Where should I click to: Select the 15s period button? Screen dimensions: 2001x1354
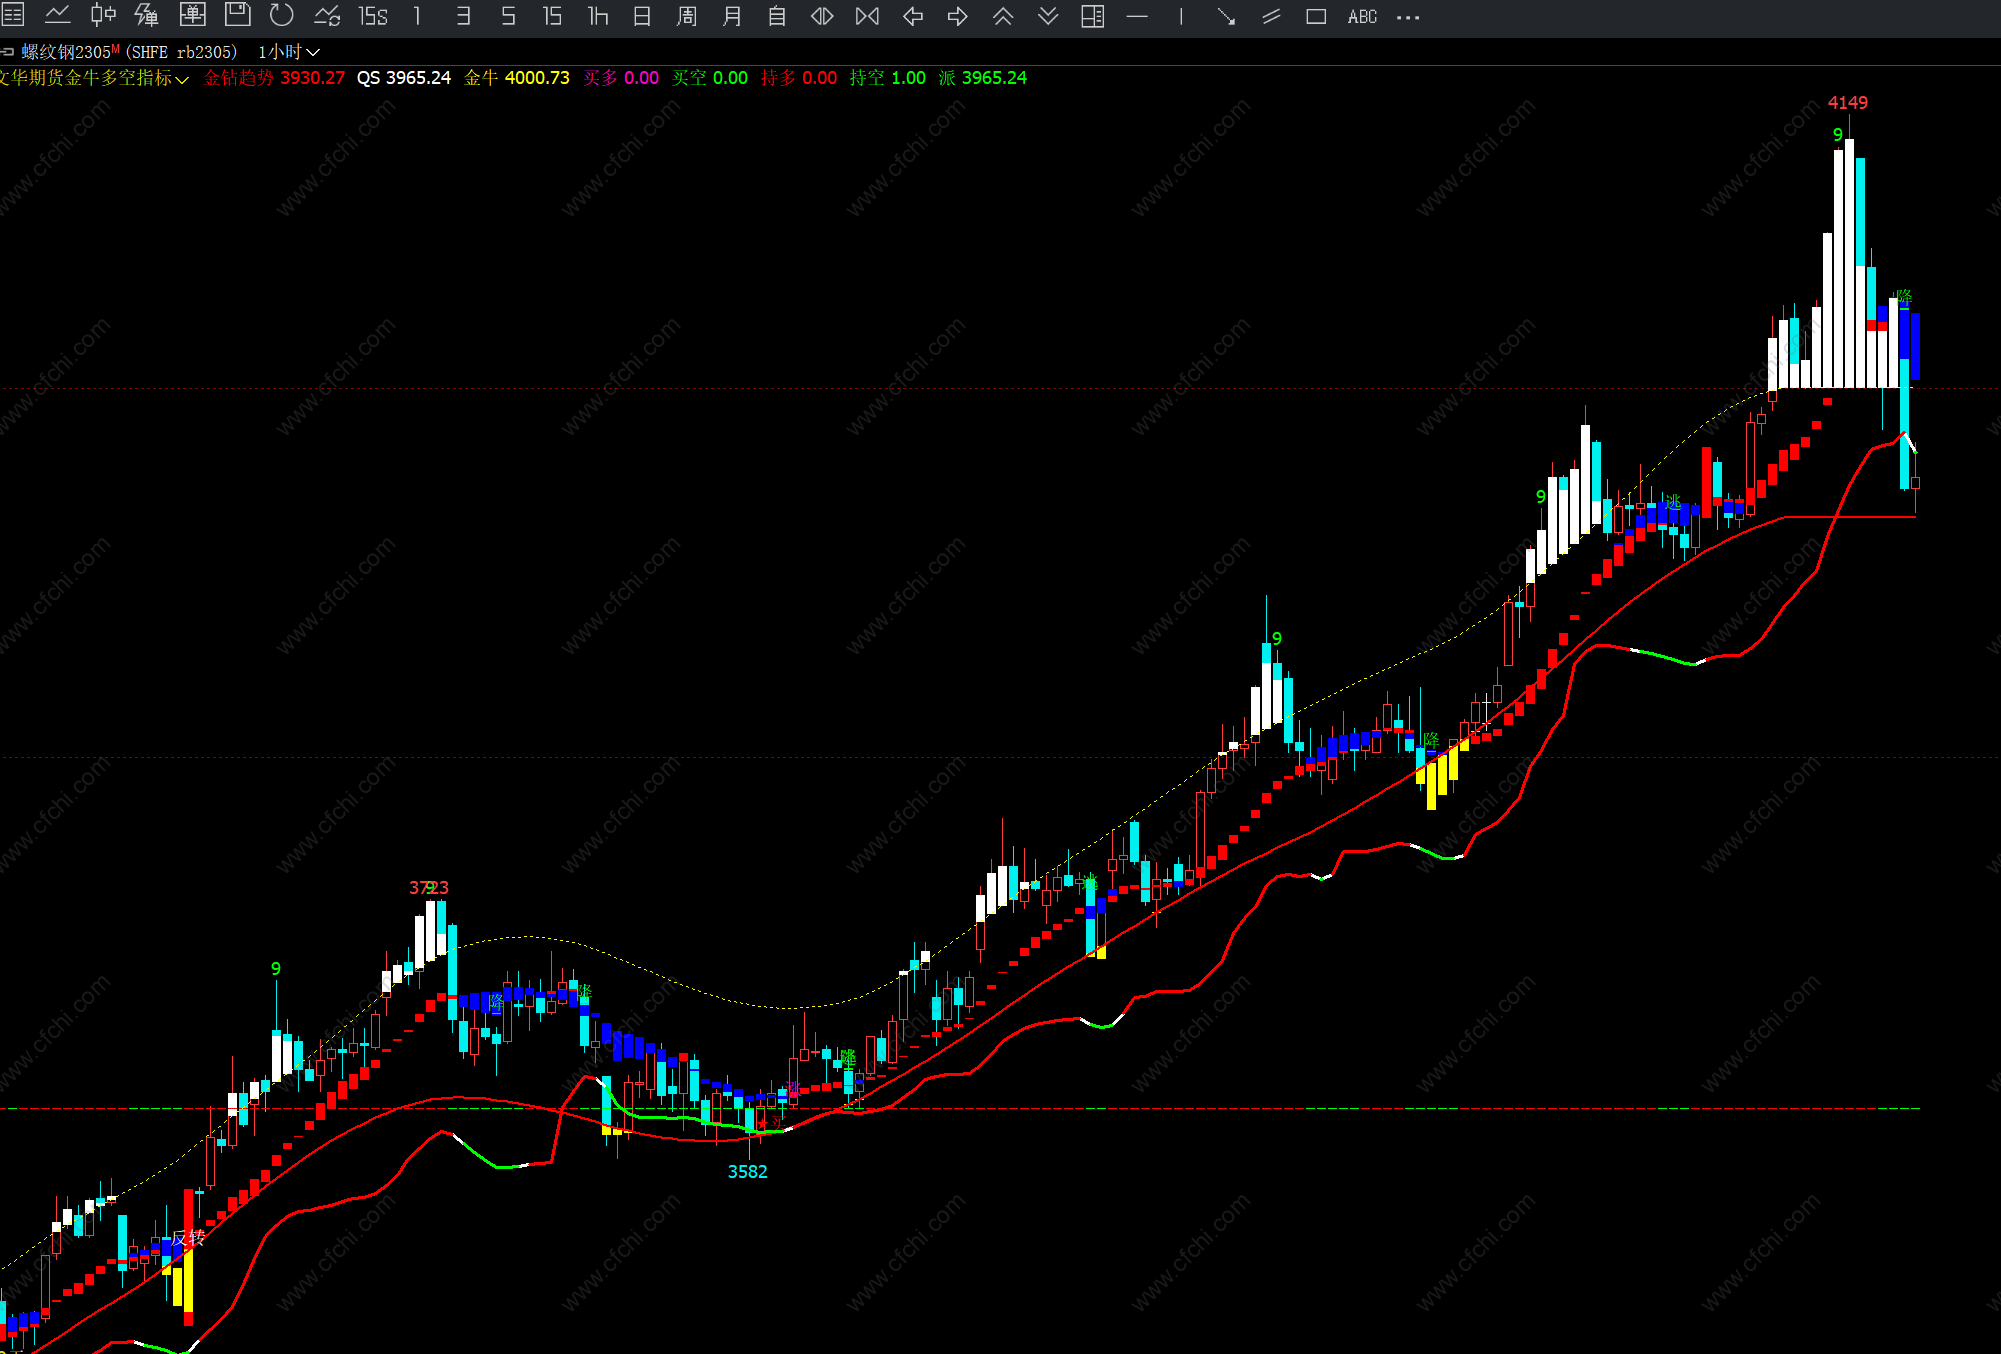point(373,16)
